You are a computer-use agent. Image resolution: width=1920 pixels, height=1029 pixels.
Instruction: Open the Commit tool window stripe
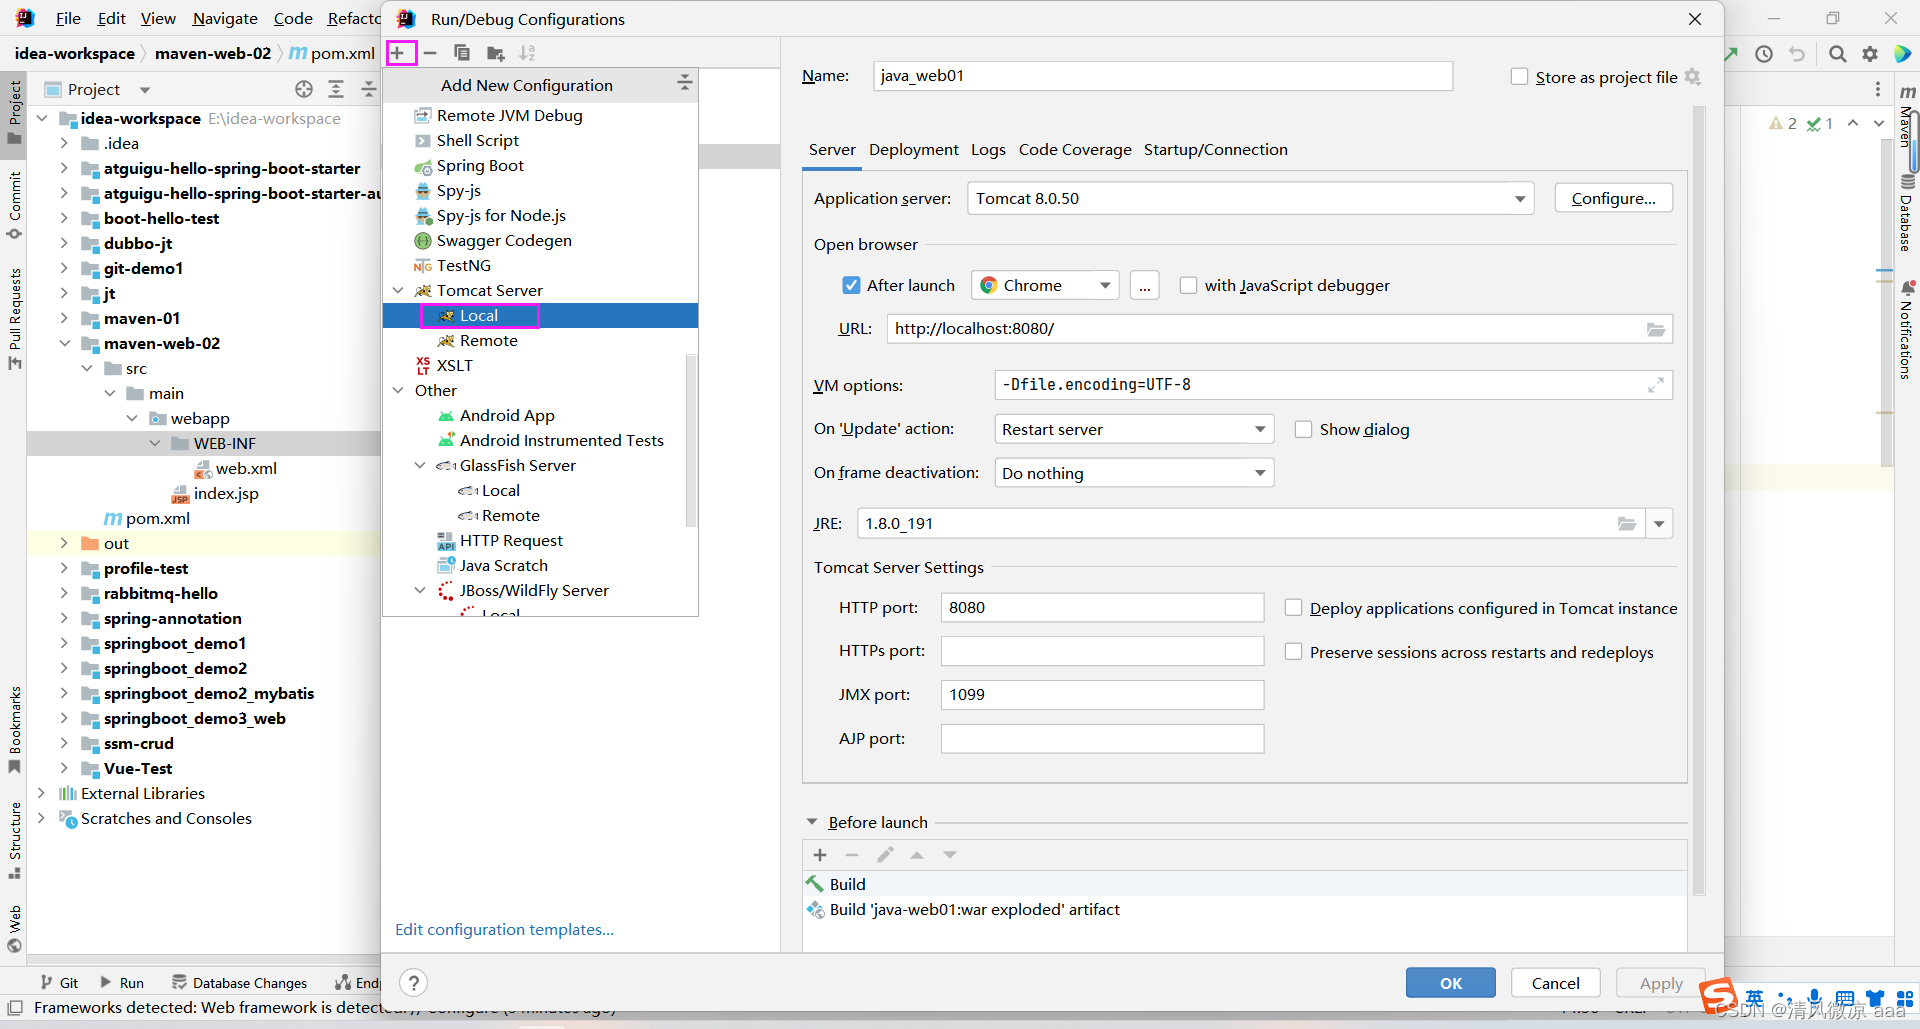pyautogui.click(x=14, y=206)
